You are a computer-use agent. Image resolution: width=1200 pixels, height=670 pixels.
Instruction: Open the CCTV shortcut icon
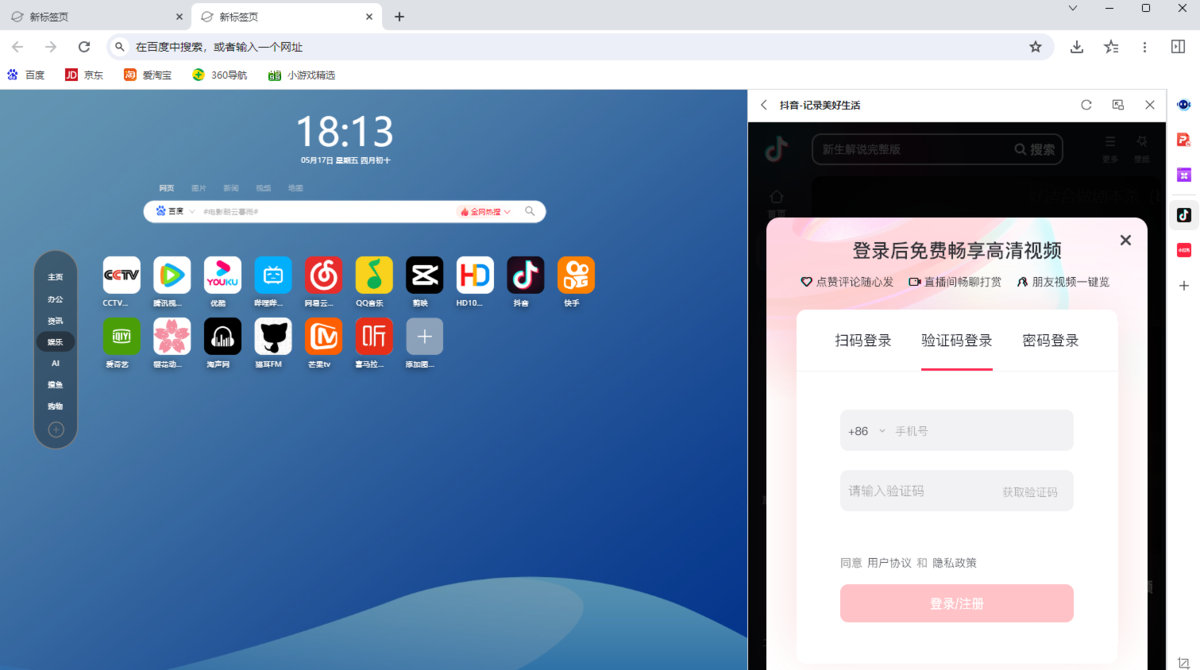122,275
